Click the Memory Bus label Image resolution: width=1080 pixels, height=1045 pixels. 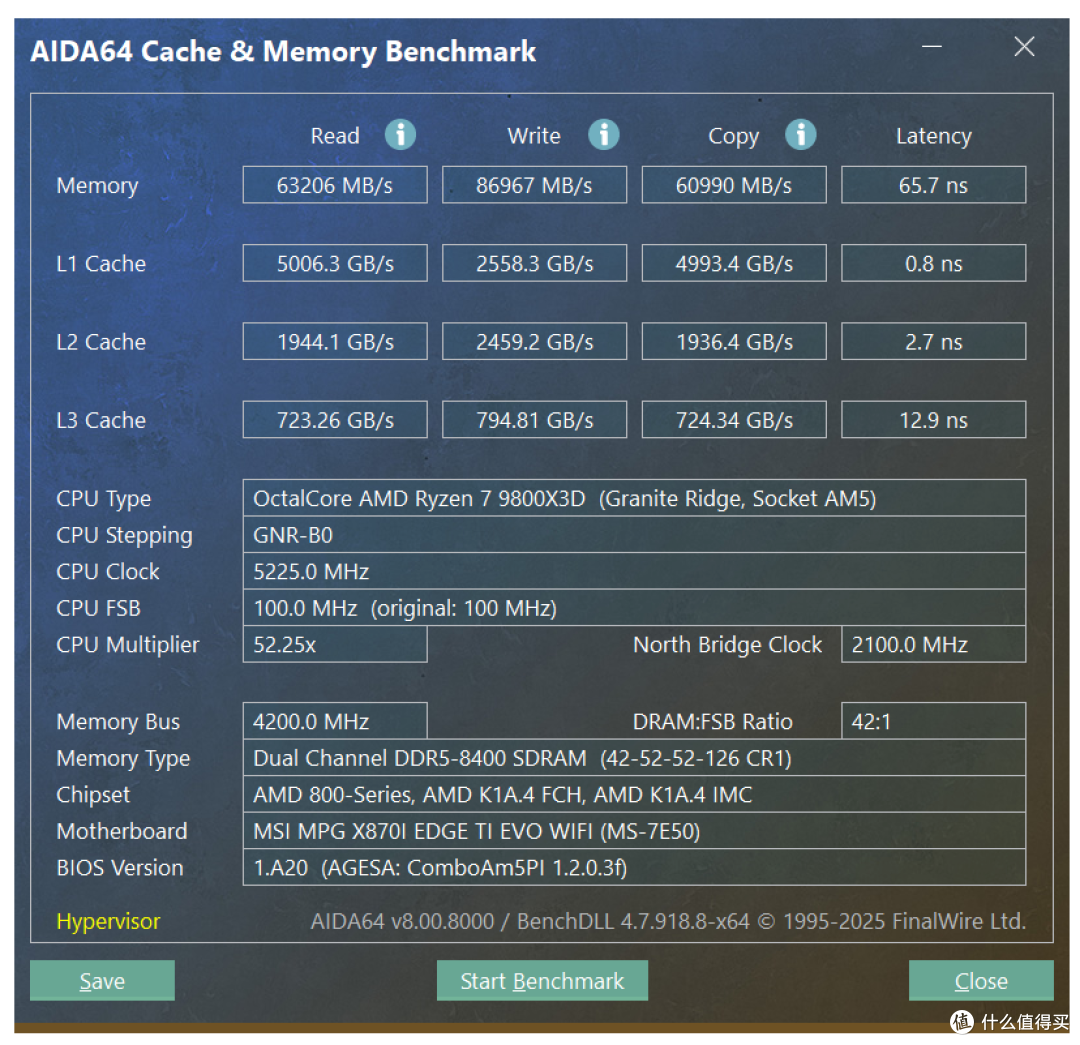click(118, 721)
